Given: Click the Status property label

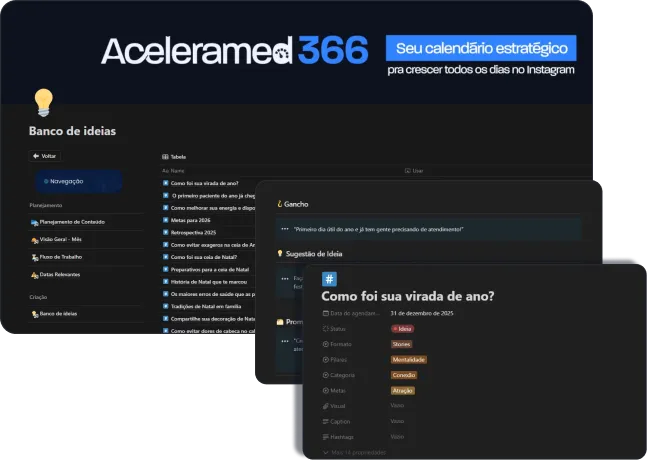Looking at the screenshot, I should (334, 329).
